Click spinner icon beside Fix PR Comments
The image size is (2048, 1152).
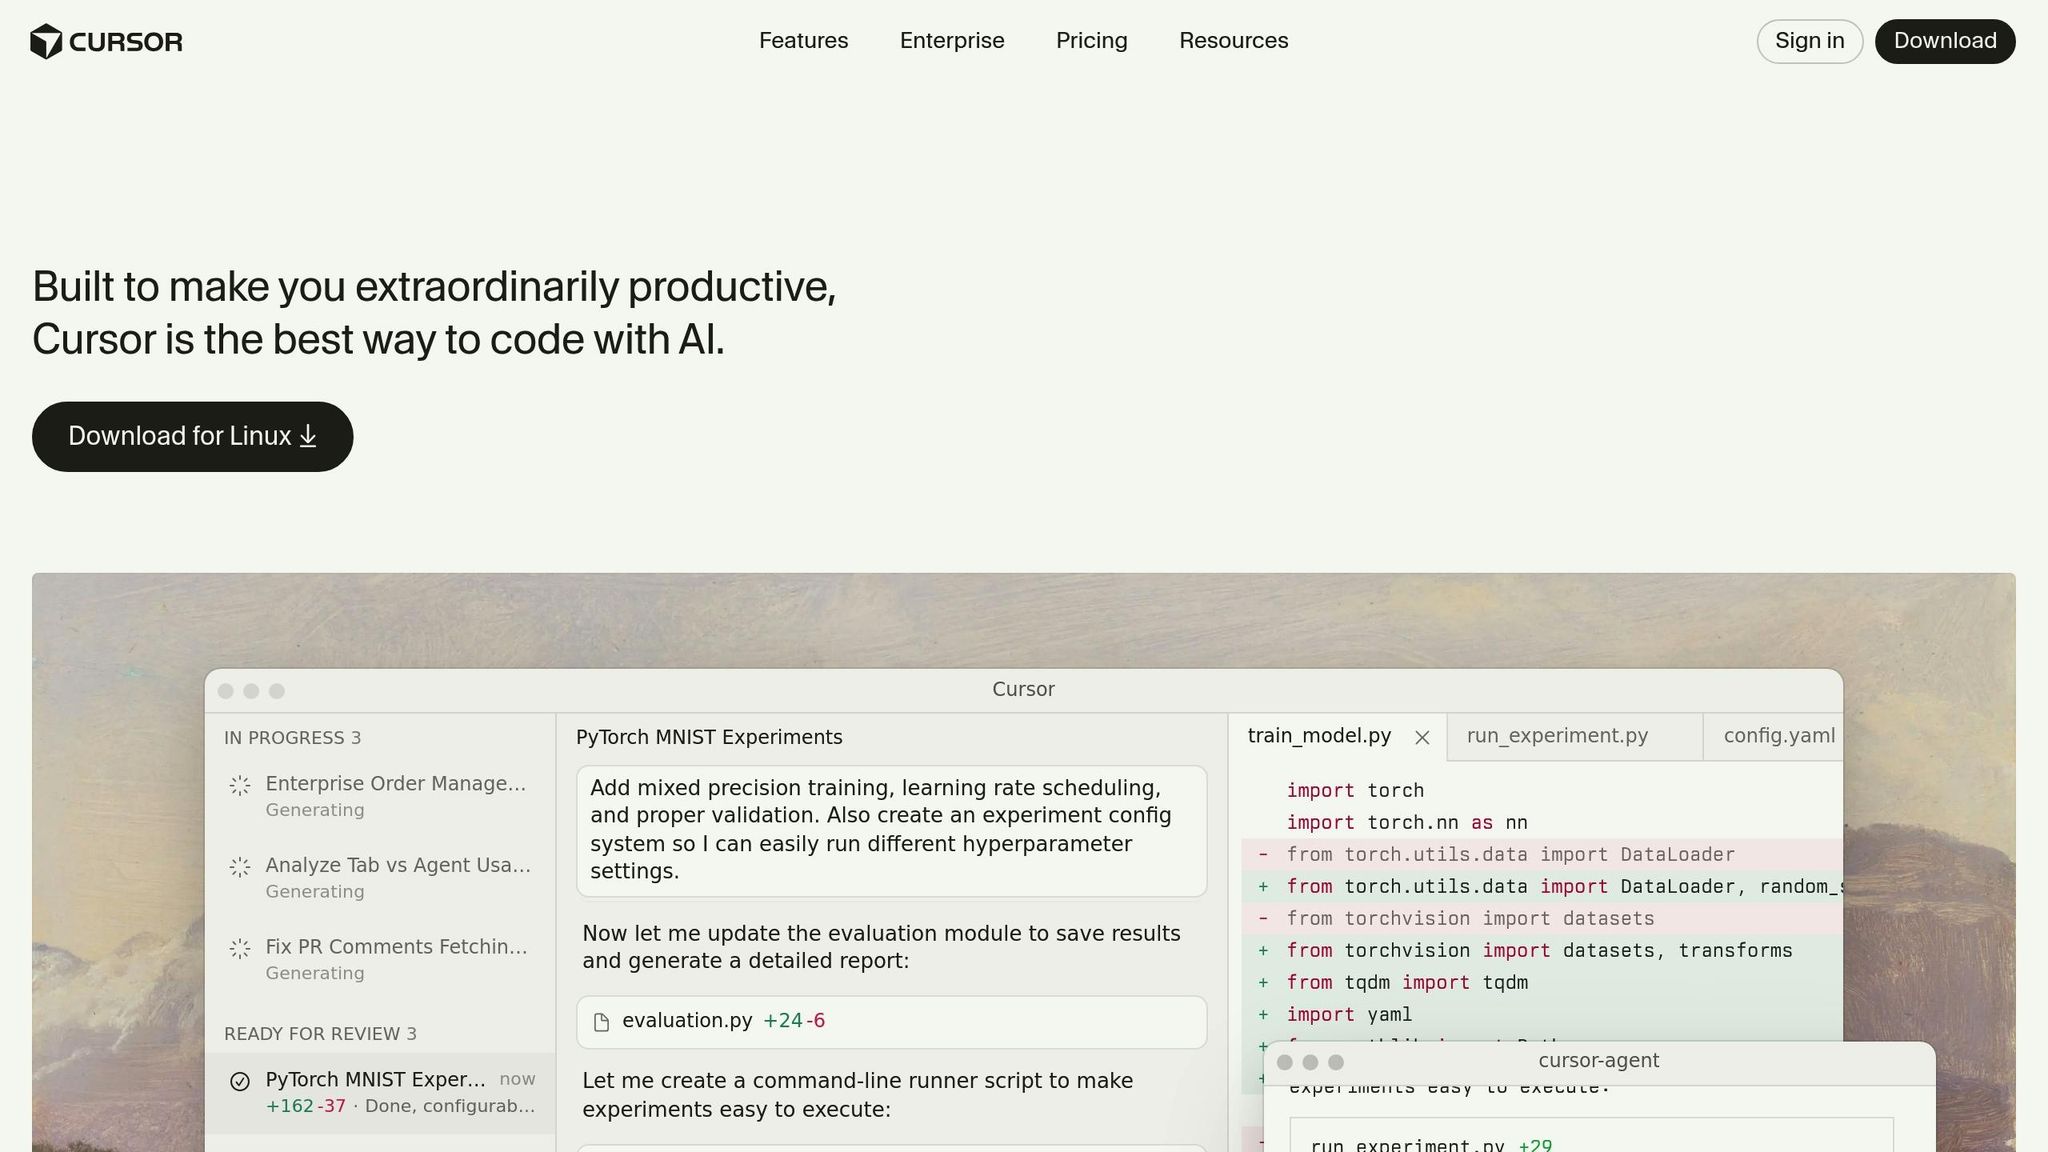240,949
